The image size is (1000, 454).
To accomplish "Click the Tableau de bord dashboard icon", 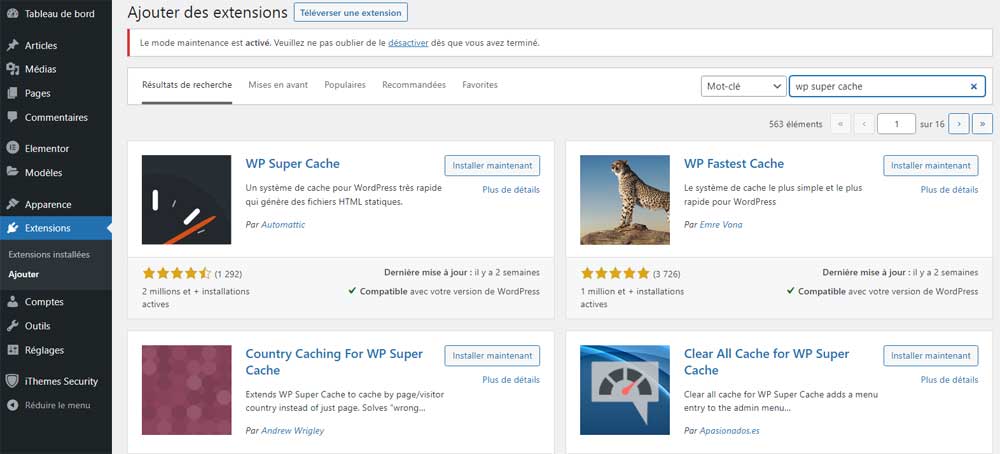I will click(x=12, y=13).
